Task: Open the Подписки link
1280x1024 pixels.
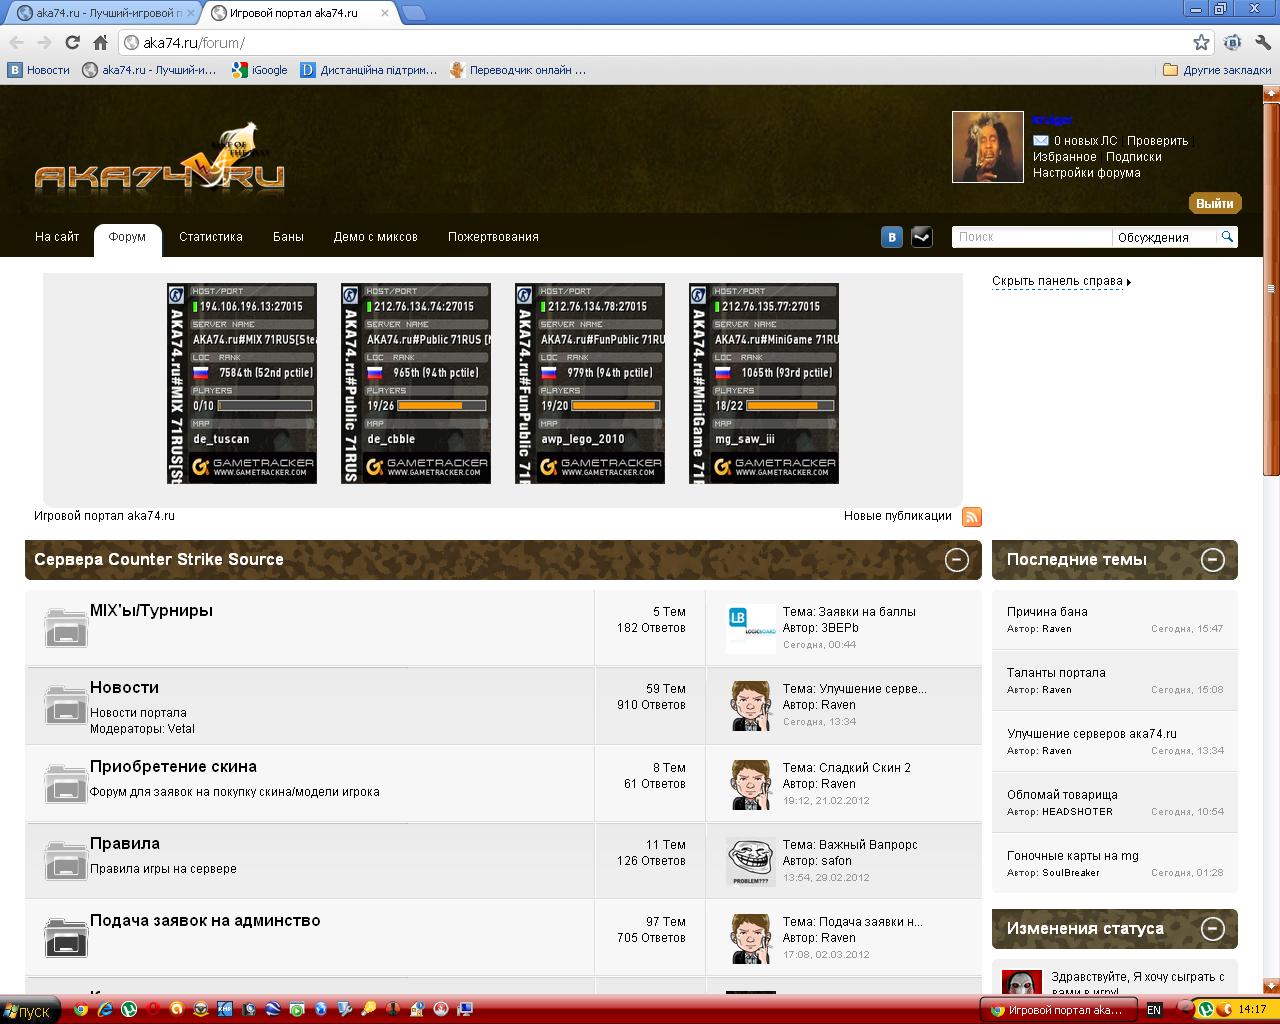Action: coord(1134,157)
